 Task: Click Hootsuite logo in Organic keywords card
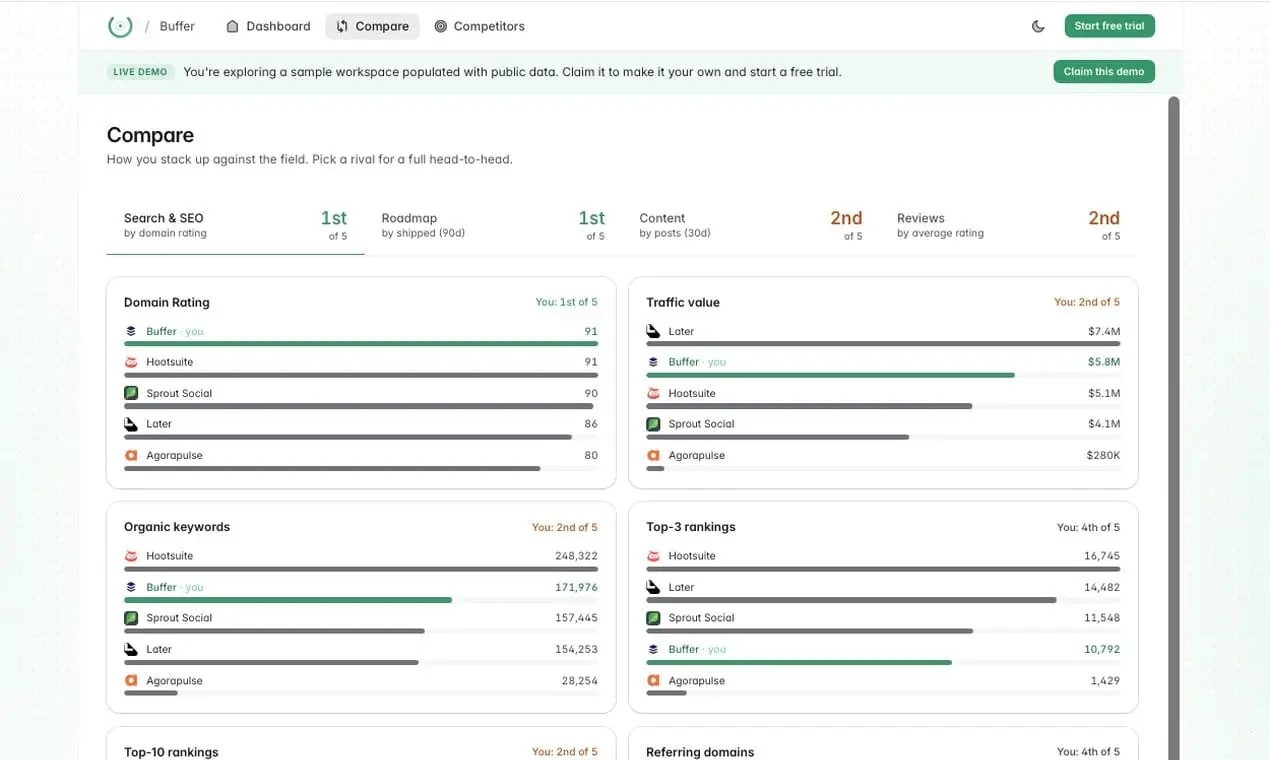point(130,556)
